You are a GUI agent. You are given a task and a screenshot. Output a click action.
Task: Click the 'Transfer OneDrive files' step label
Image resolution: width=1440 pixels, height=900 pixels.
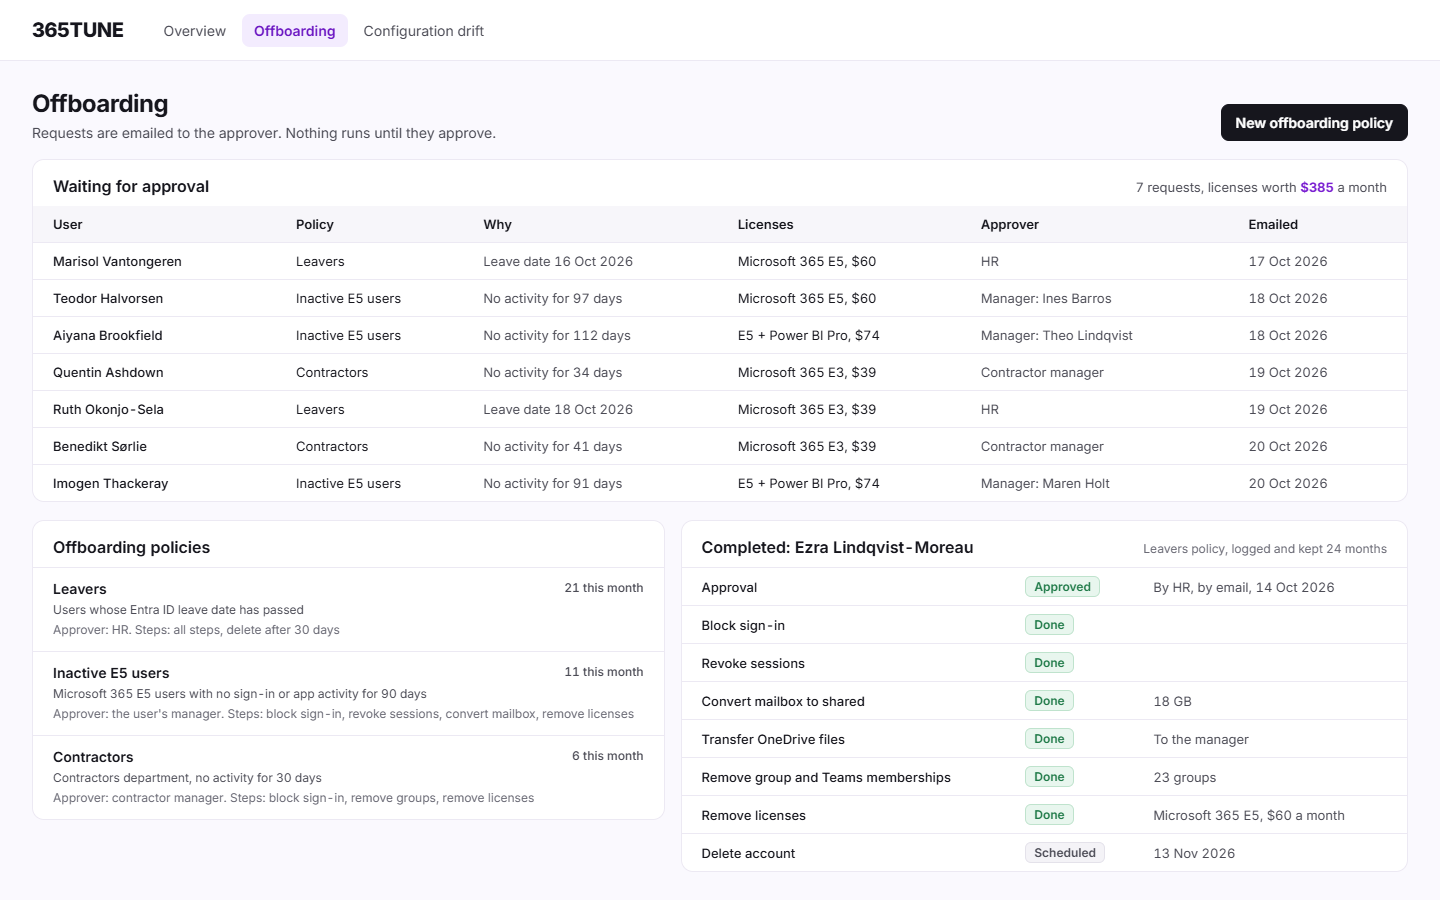click(x=773, y=739)
